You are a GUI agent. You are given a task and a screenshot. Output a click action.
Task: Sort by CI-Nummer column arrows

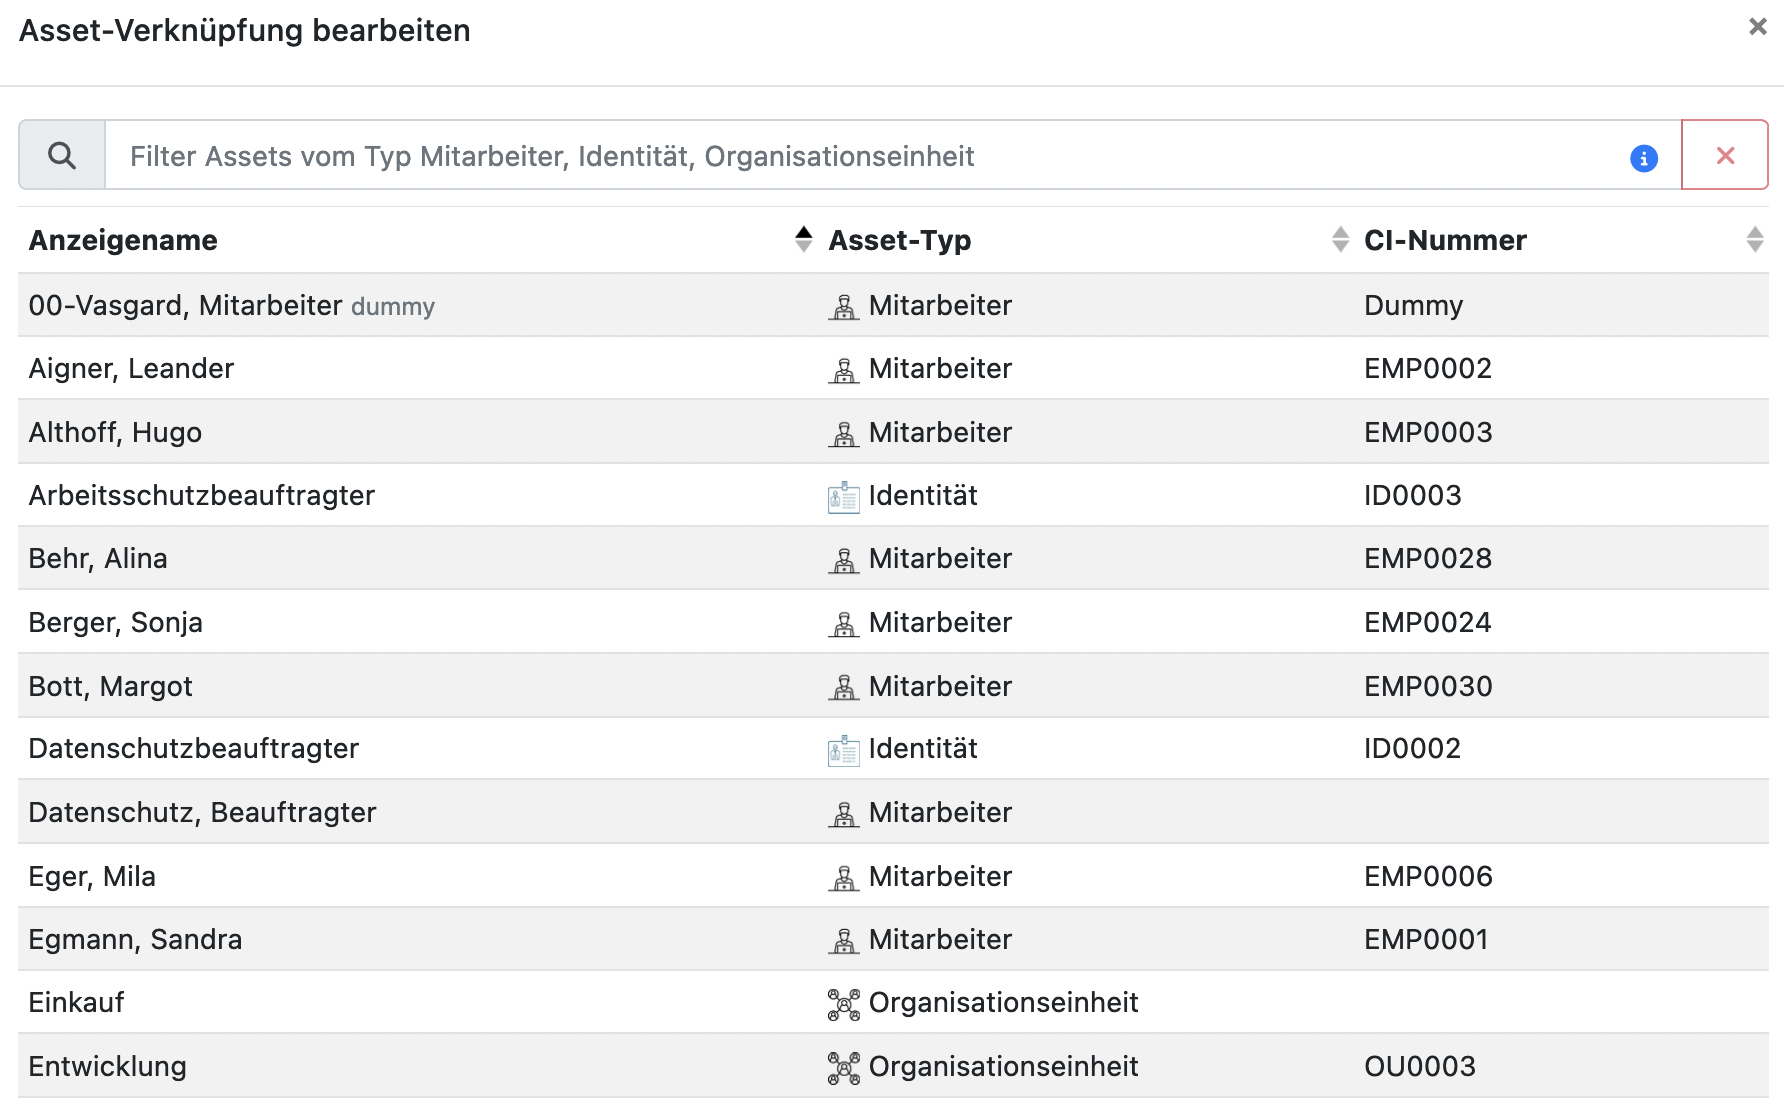pyautogui.click(x=1754, y=239)
